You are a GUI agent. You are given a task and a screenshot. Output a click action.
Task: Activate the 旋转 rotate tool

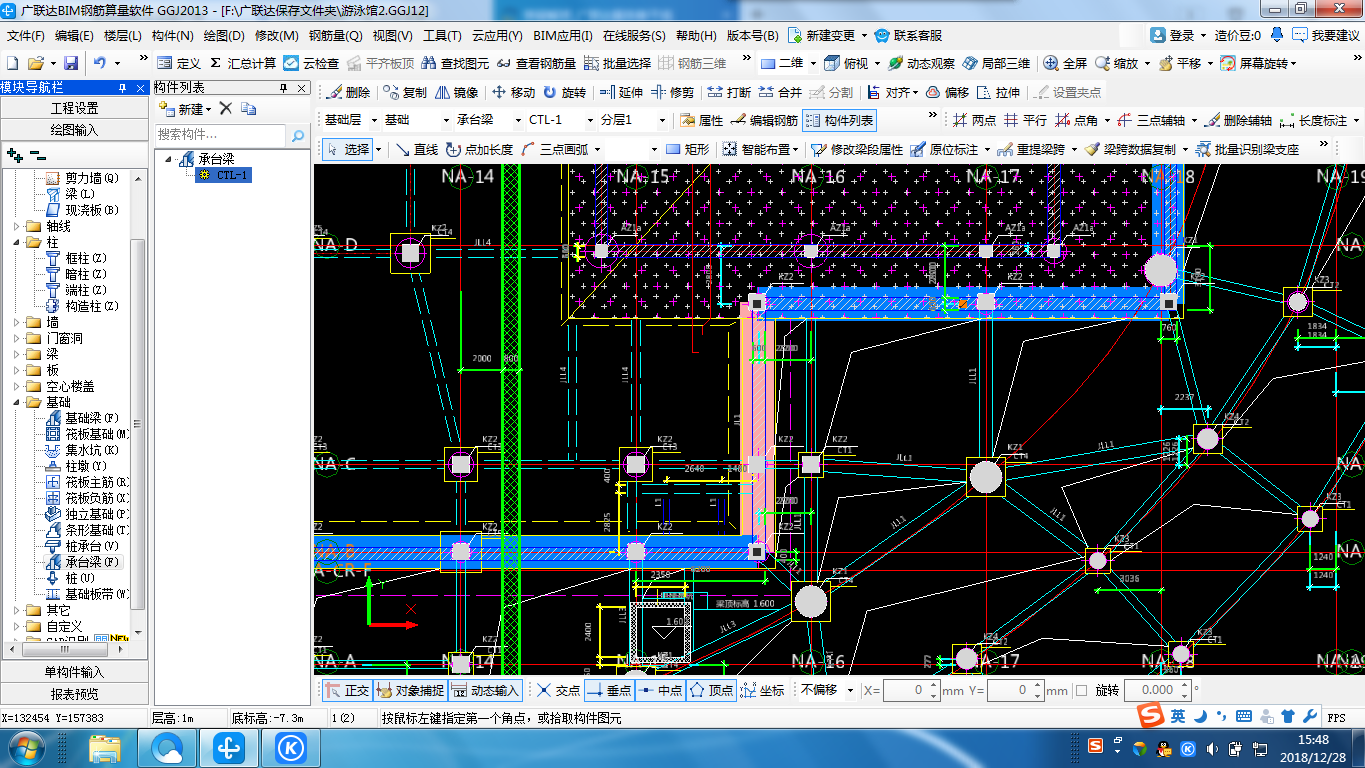pos(564,92)
